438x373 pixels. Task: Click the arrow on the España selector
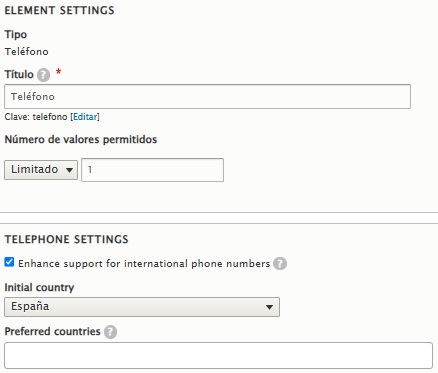point(269,307)
